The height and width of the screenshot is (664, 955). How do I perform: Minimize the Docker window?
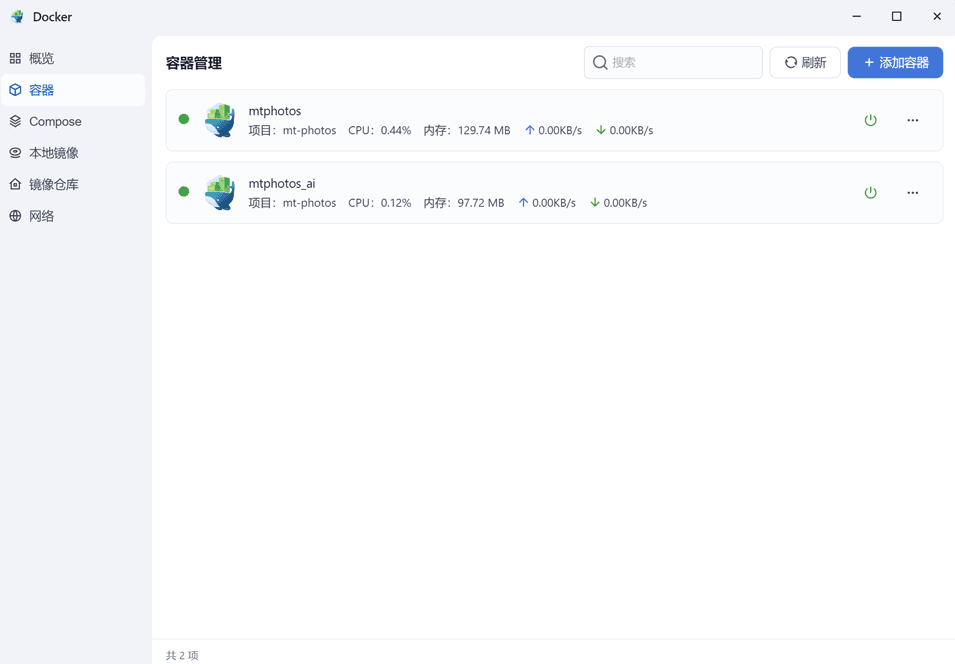856,16
